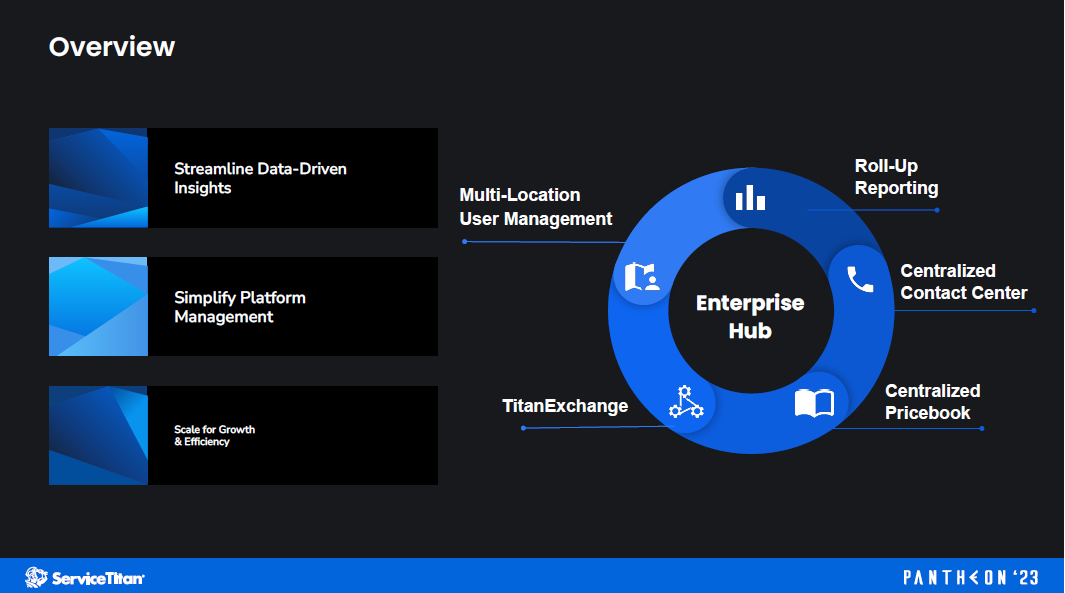Select the Enterprise Hub center circle
The image size is (1065, 593).
click(x=751, y=312)
